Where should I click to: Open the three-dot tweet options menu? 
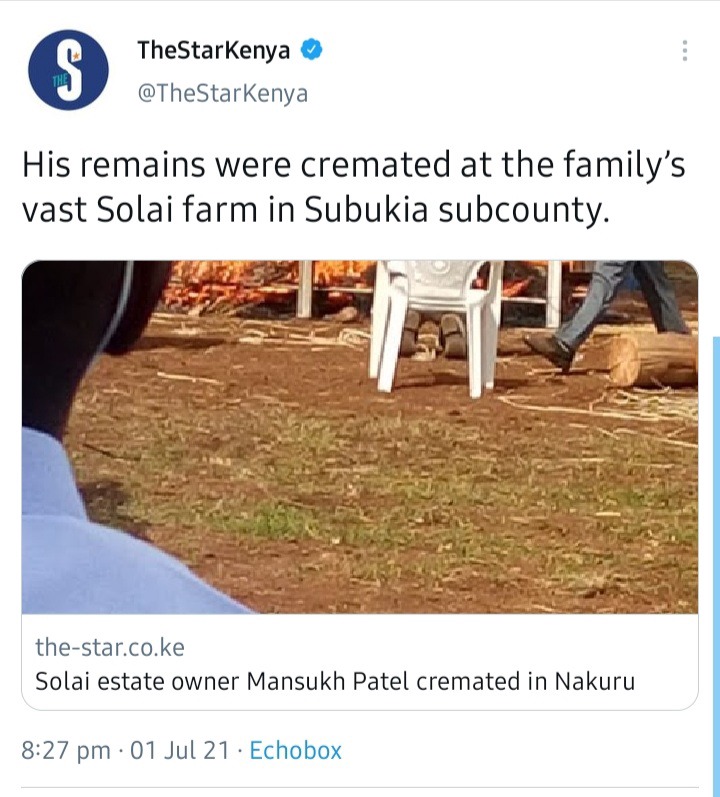pyautogui.click(x=684, y=51)
